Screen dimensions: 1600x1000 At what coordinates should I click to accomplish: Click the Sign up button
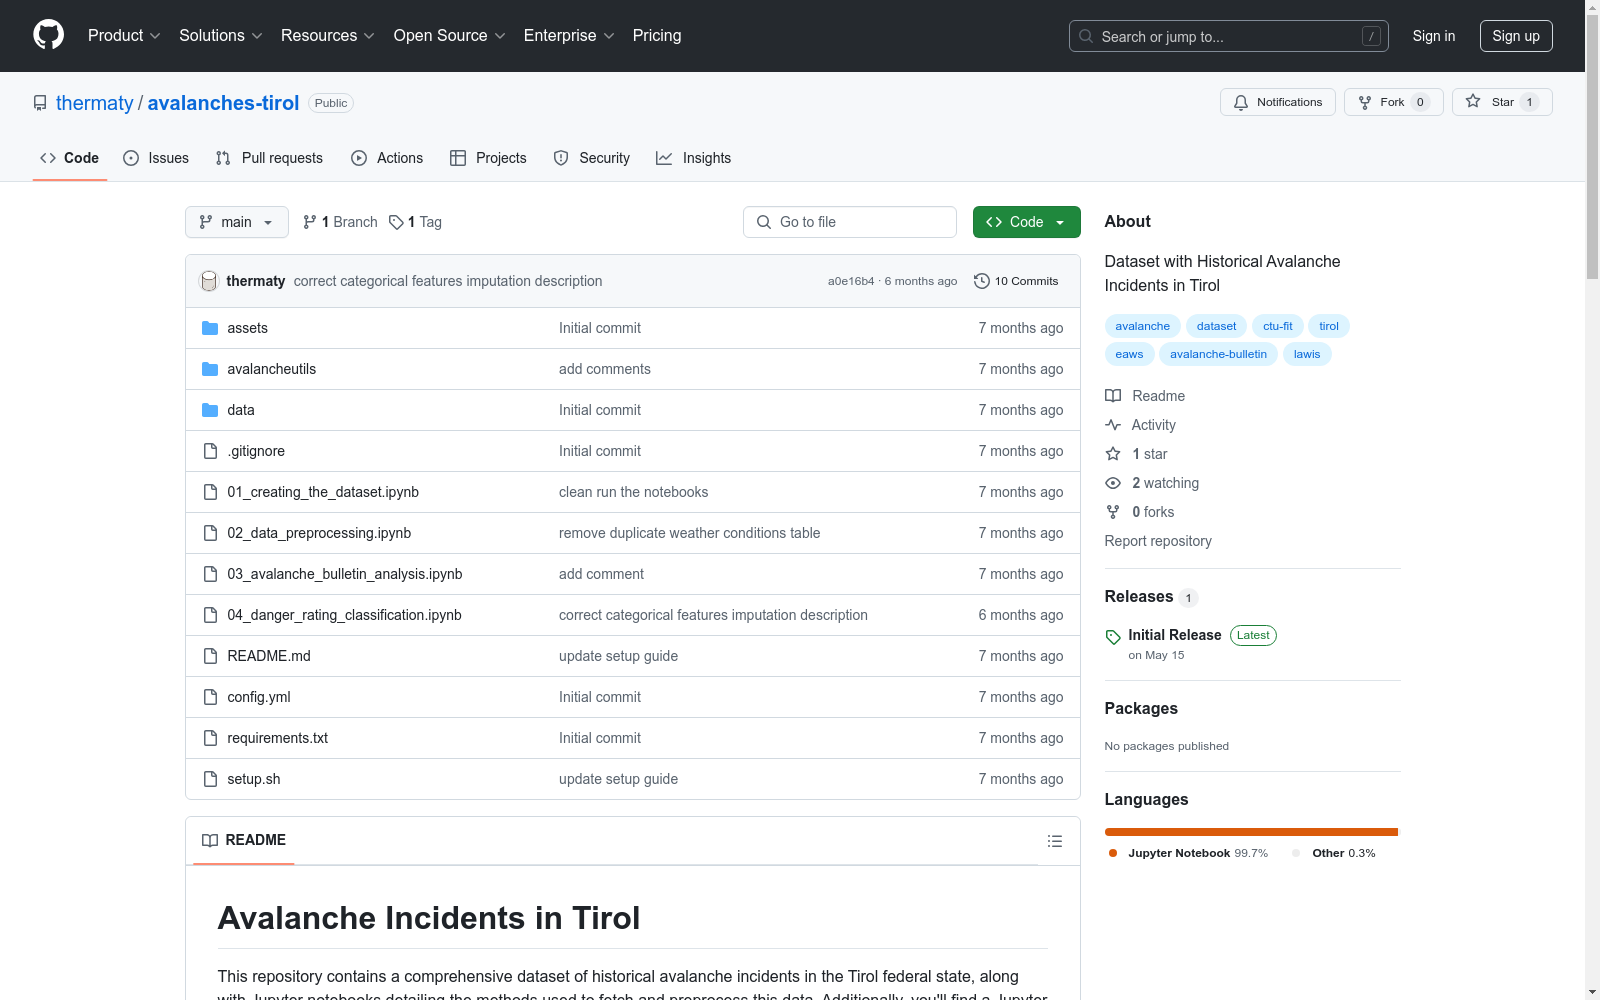[1516, 36]
